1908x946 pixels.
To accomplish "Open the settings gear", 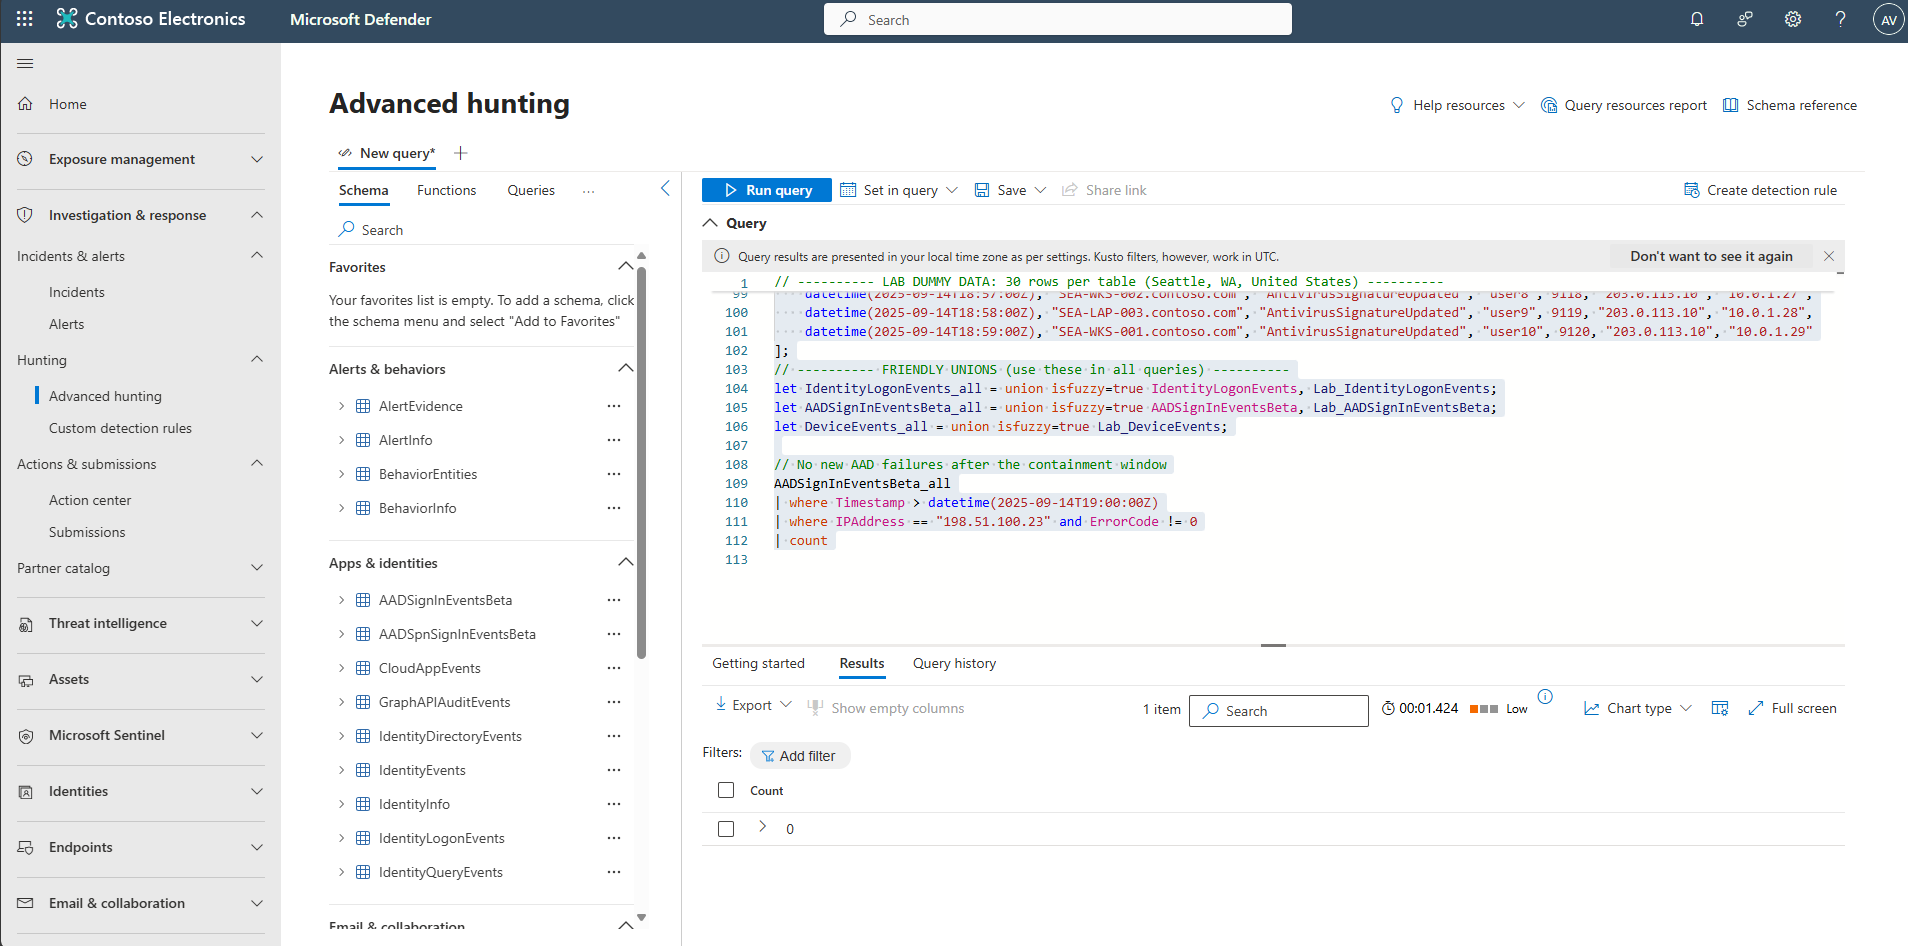I will coord(1793,19).
